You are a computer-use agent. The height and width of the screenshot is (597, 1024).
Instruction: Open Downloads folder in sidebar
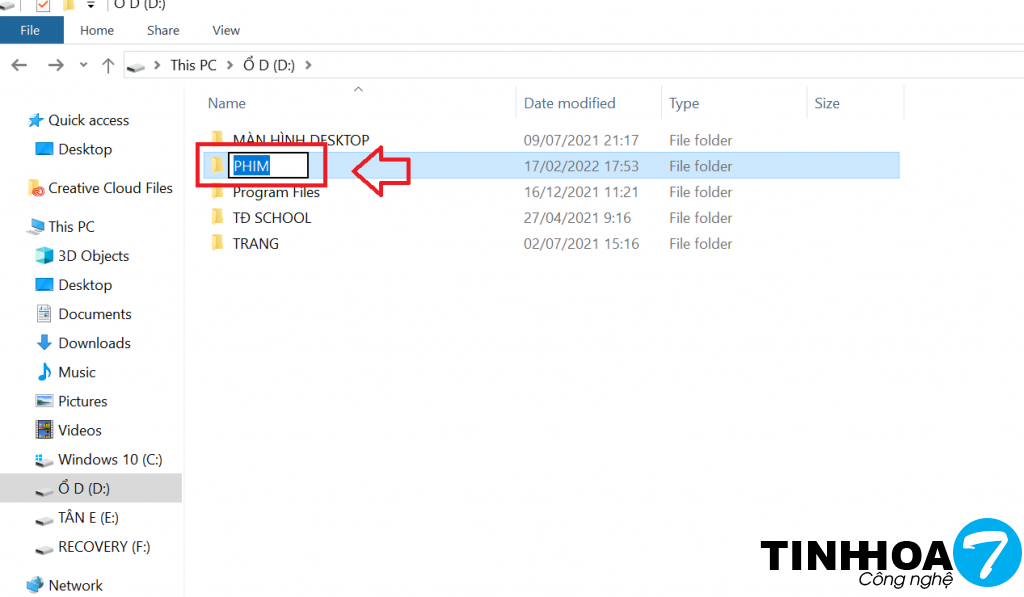[94, 343]
